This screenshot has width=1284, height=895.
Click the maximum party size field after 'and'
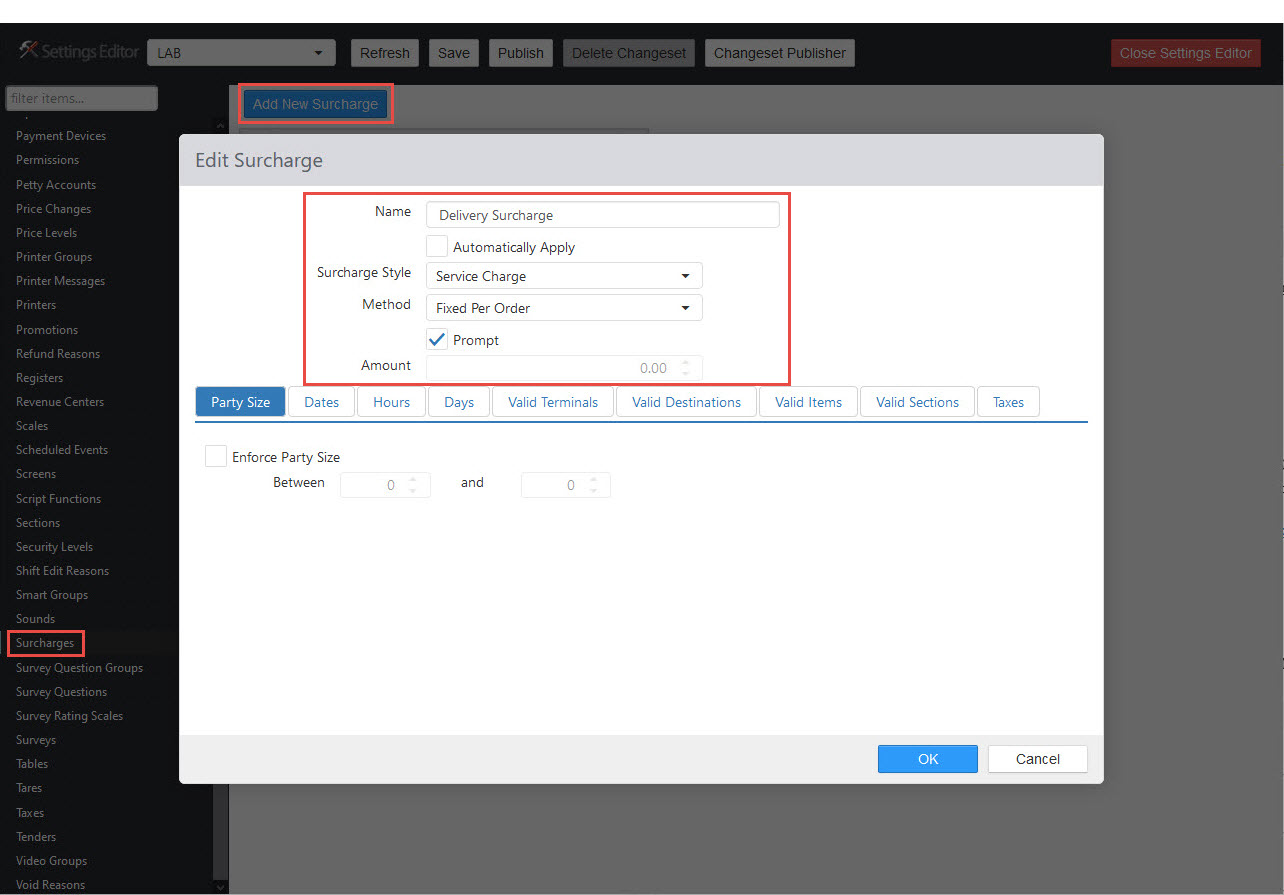pos(565,485)
